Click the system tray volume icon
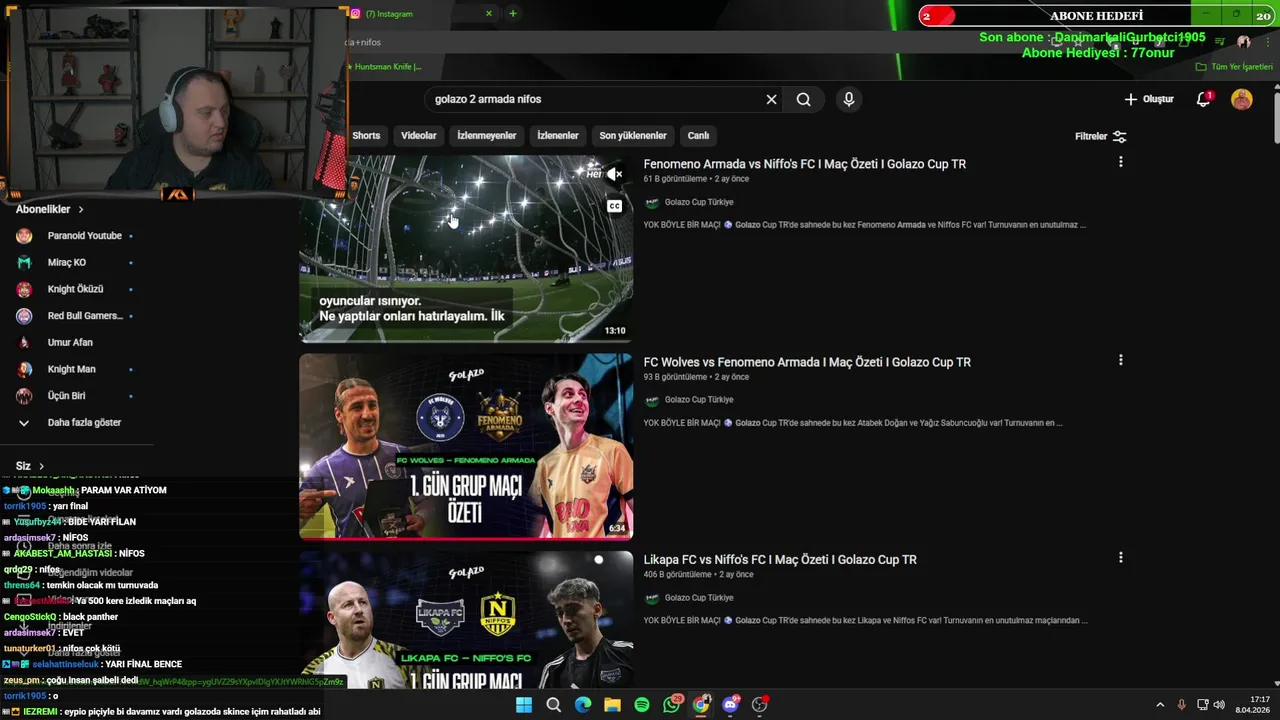Image resolution: width=1280 pixels, height=720 pixels. coord(1219,705)
